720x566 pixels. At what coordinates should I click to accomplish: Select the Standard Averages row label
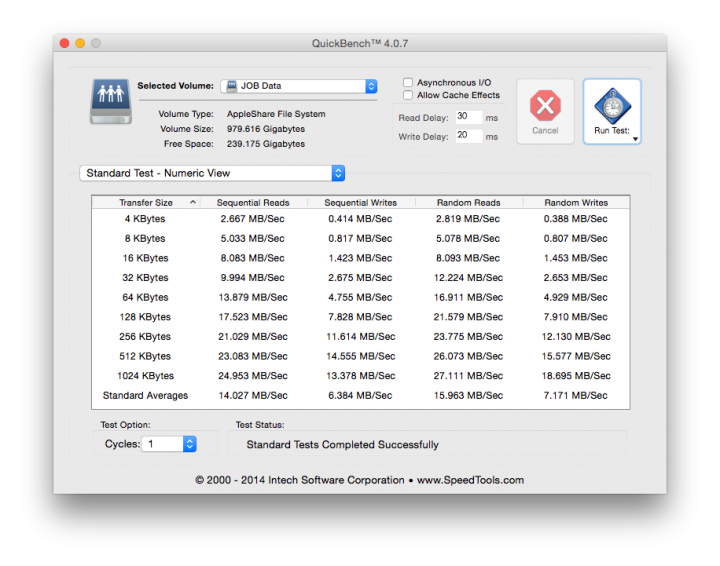pyautogui.click(x=145, y=395)
